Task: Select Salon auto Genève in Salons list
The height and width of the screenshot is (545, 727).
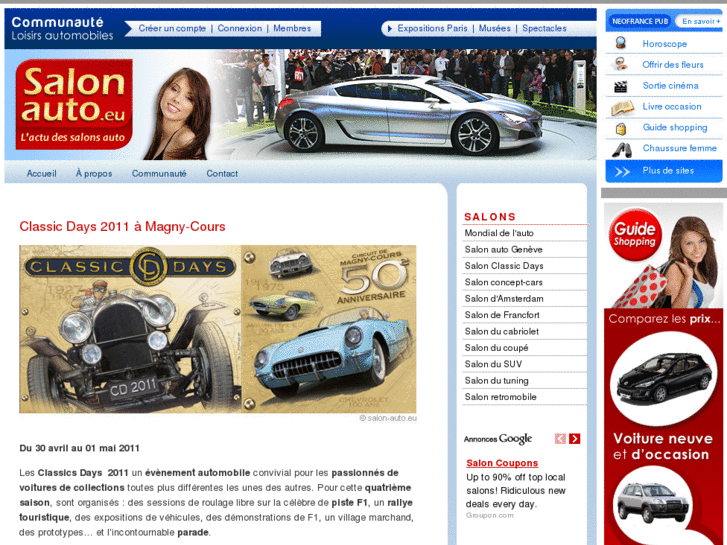Action: pyautogui.click(x=504, y=250)
